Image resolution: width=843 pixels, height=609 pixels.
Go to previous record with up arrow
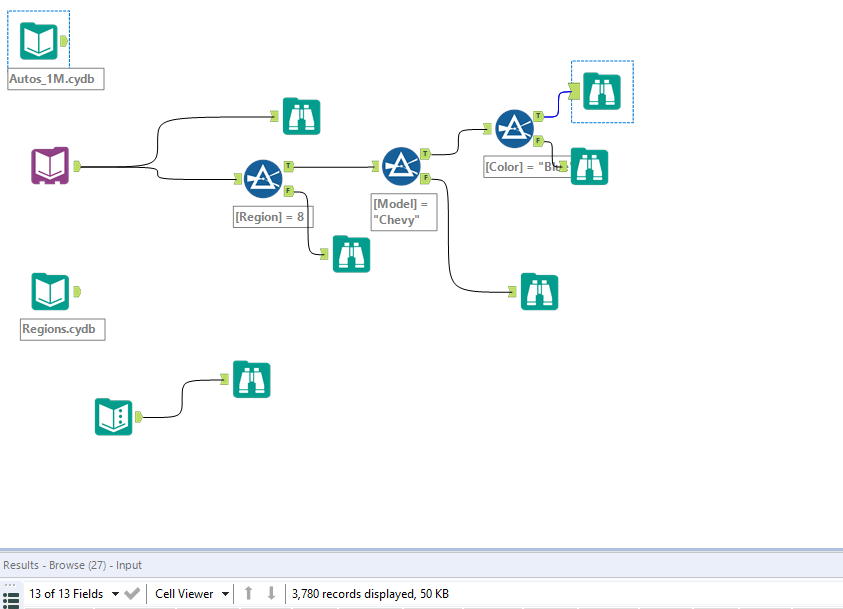click(248, 593)
